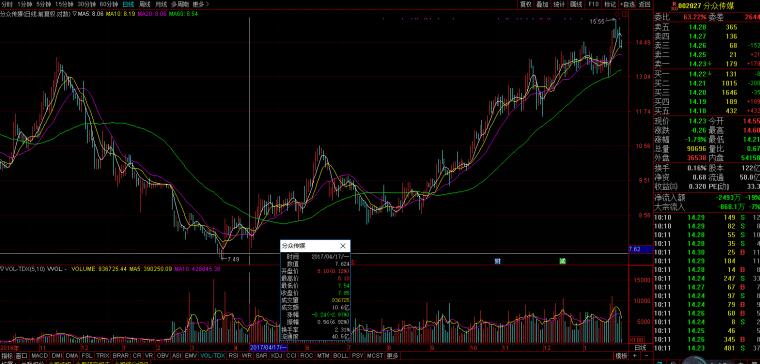The height and width of the screenshot is (364, 760).
Task: Select the TRIX indicator tab
Action: point(102,356)
